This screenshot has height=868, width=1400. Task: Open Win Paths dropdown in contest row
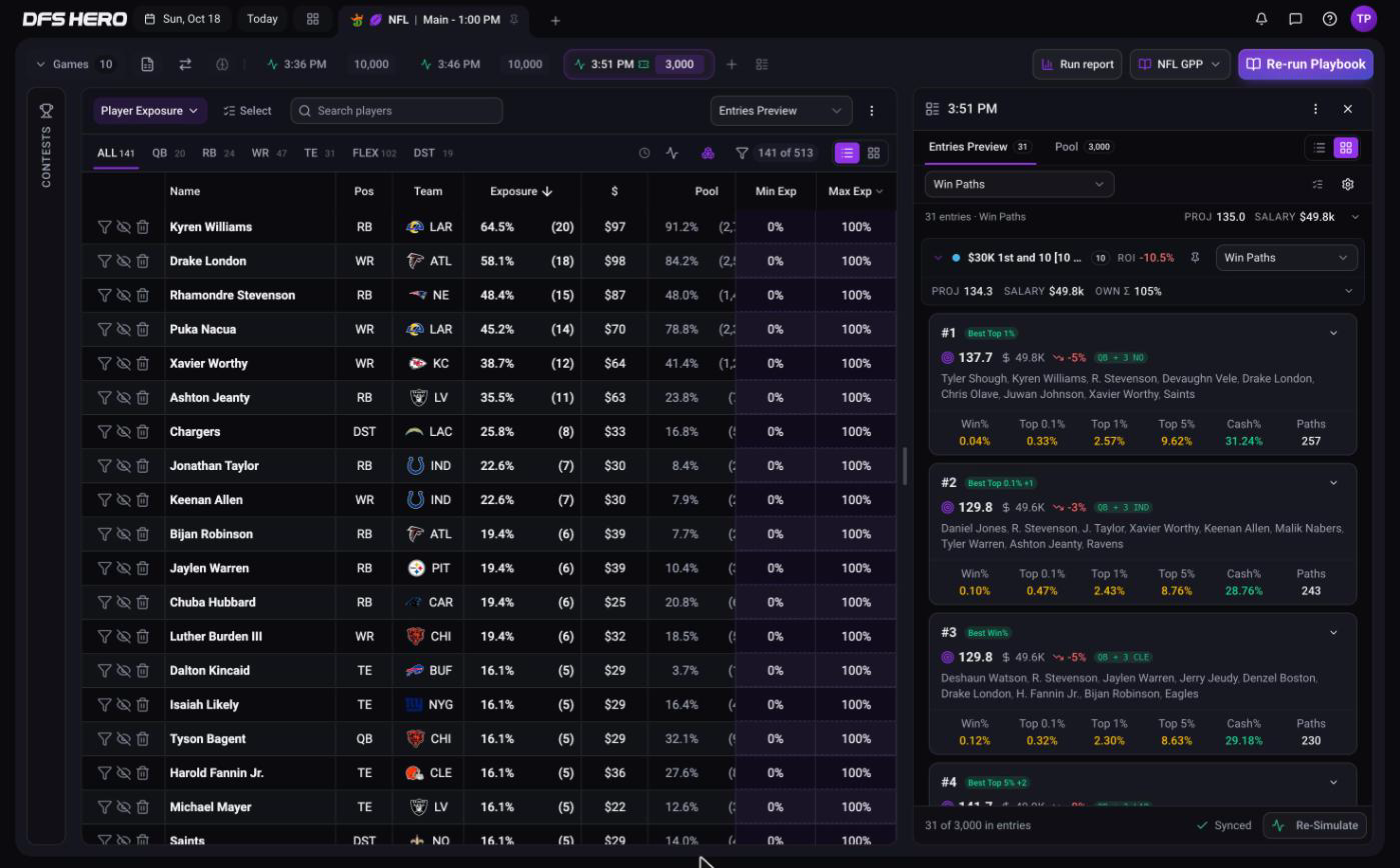(x=1286, y=258)
